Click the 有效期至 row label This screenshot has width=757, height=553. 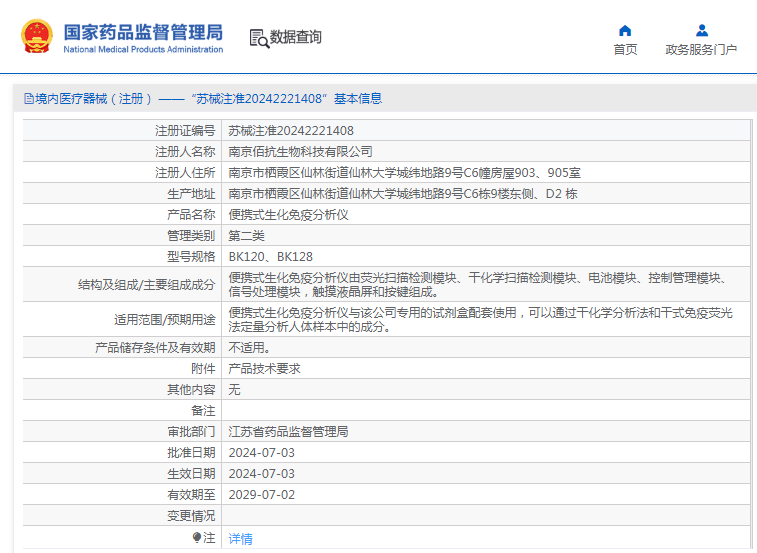(x=191, y=495)
